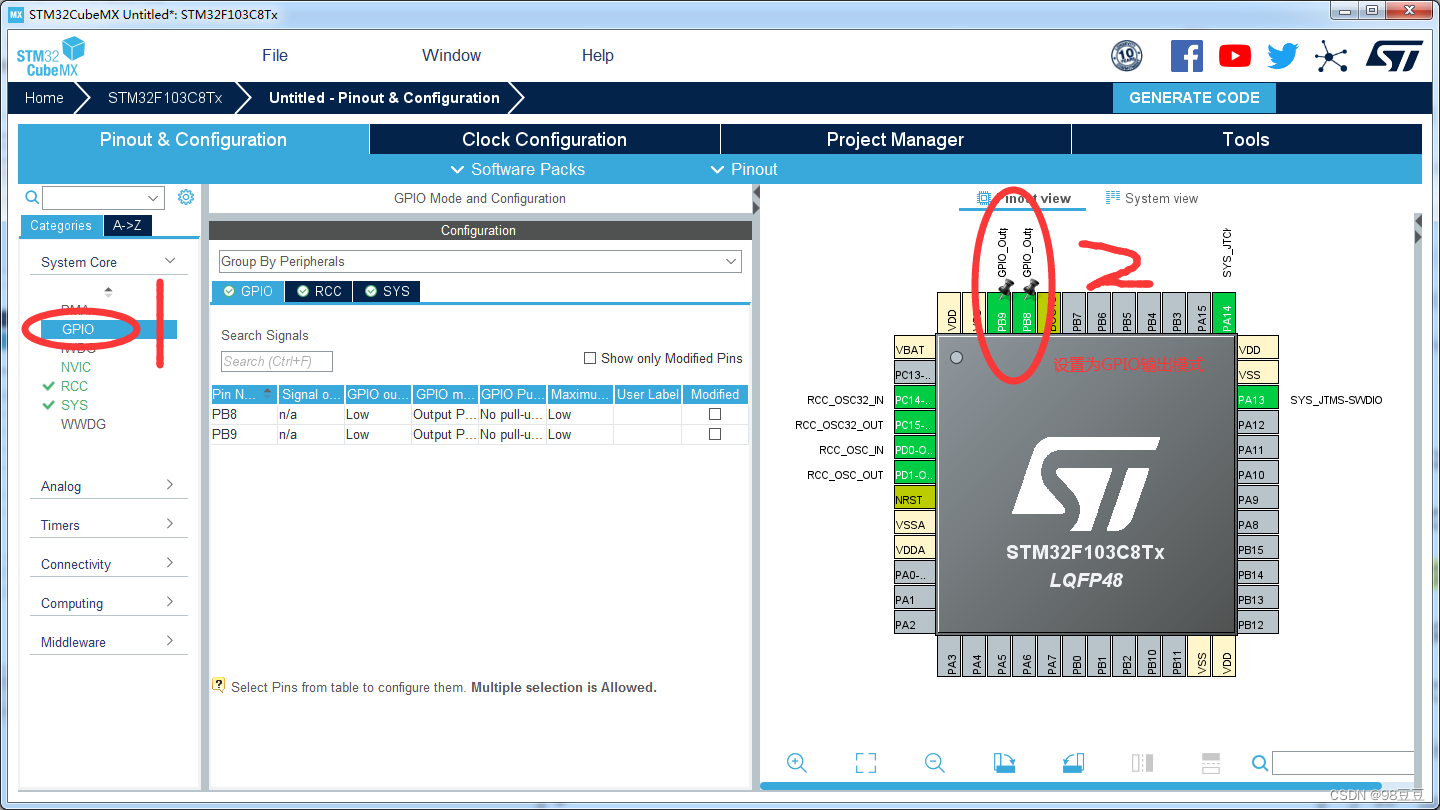Toggle Show only Modified Pins
This screenshot has height=810, width=1440.
[590, 358]
